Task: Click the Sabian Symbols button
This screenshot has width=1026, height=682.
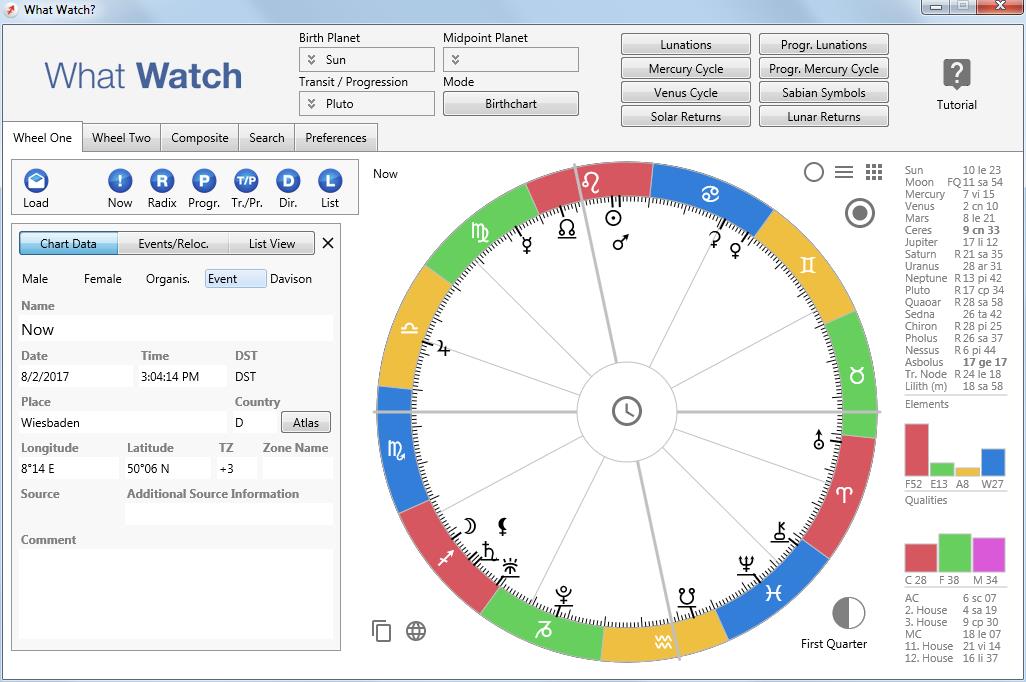Action: pos(824,93)
